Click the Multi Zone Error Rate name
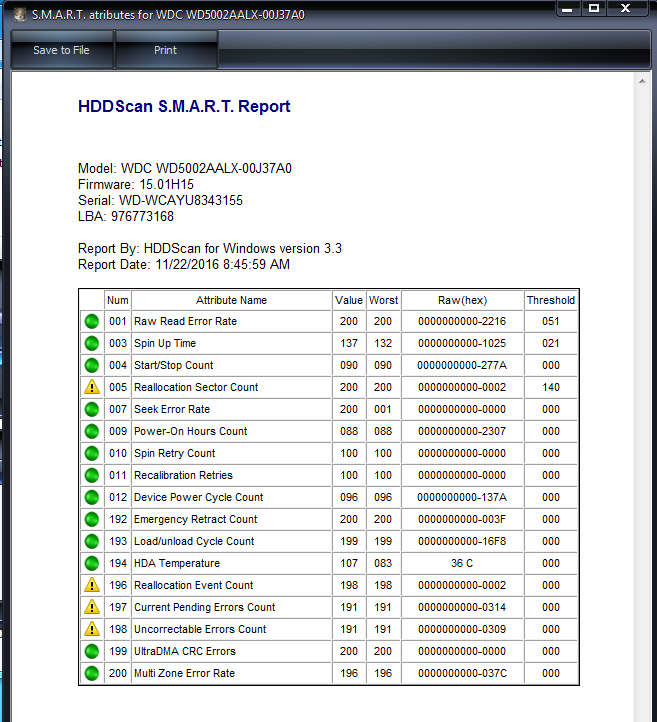657x722 pixels. click(x=184, y=673)
